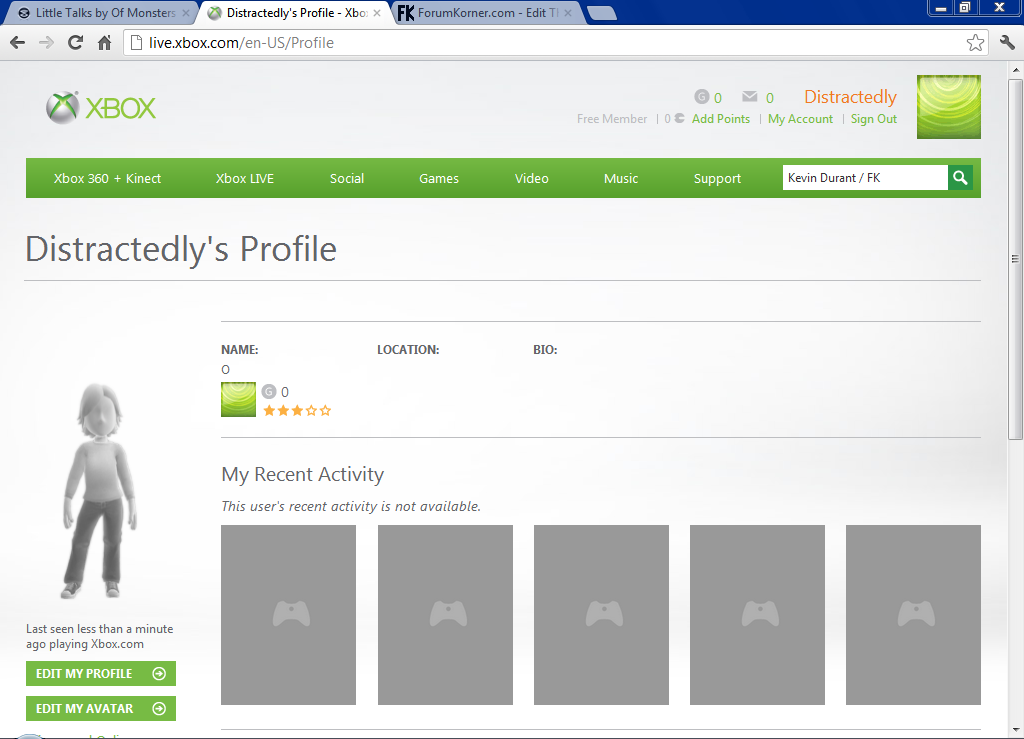Click the third recent activity game tile
This screenshot has width=1024, height=739.
[x=601, y=615]
